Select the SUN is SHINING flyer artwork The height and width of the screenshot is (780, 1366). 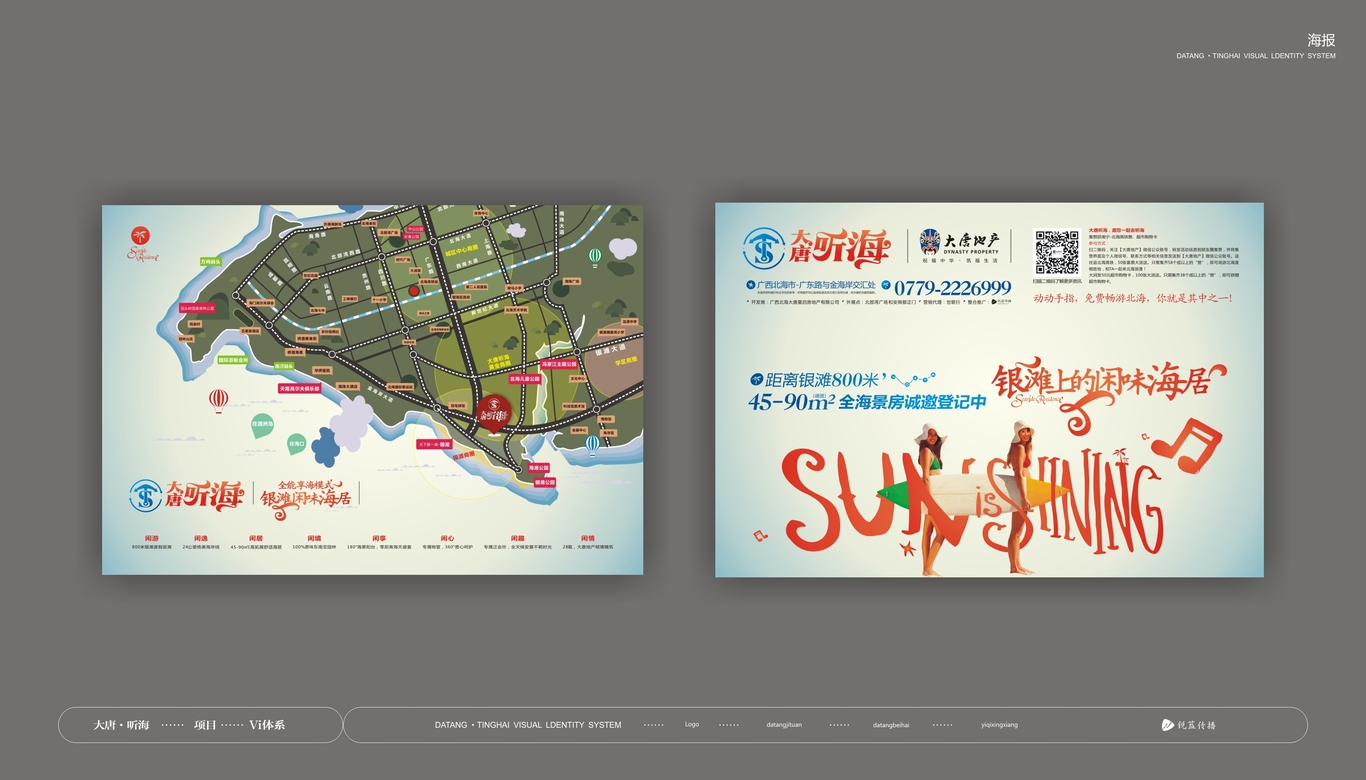tap(989, 390)
